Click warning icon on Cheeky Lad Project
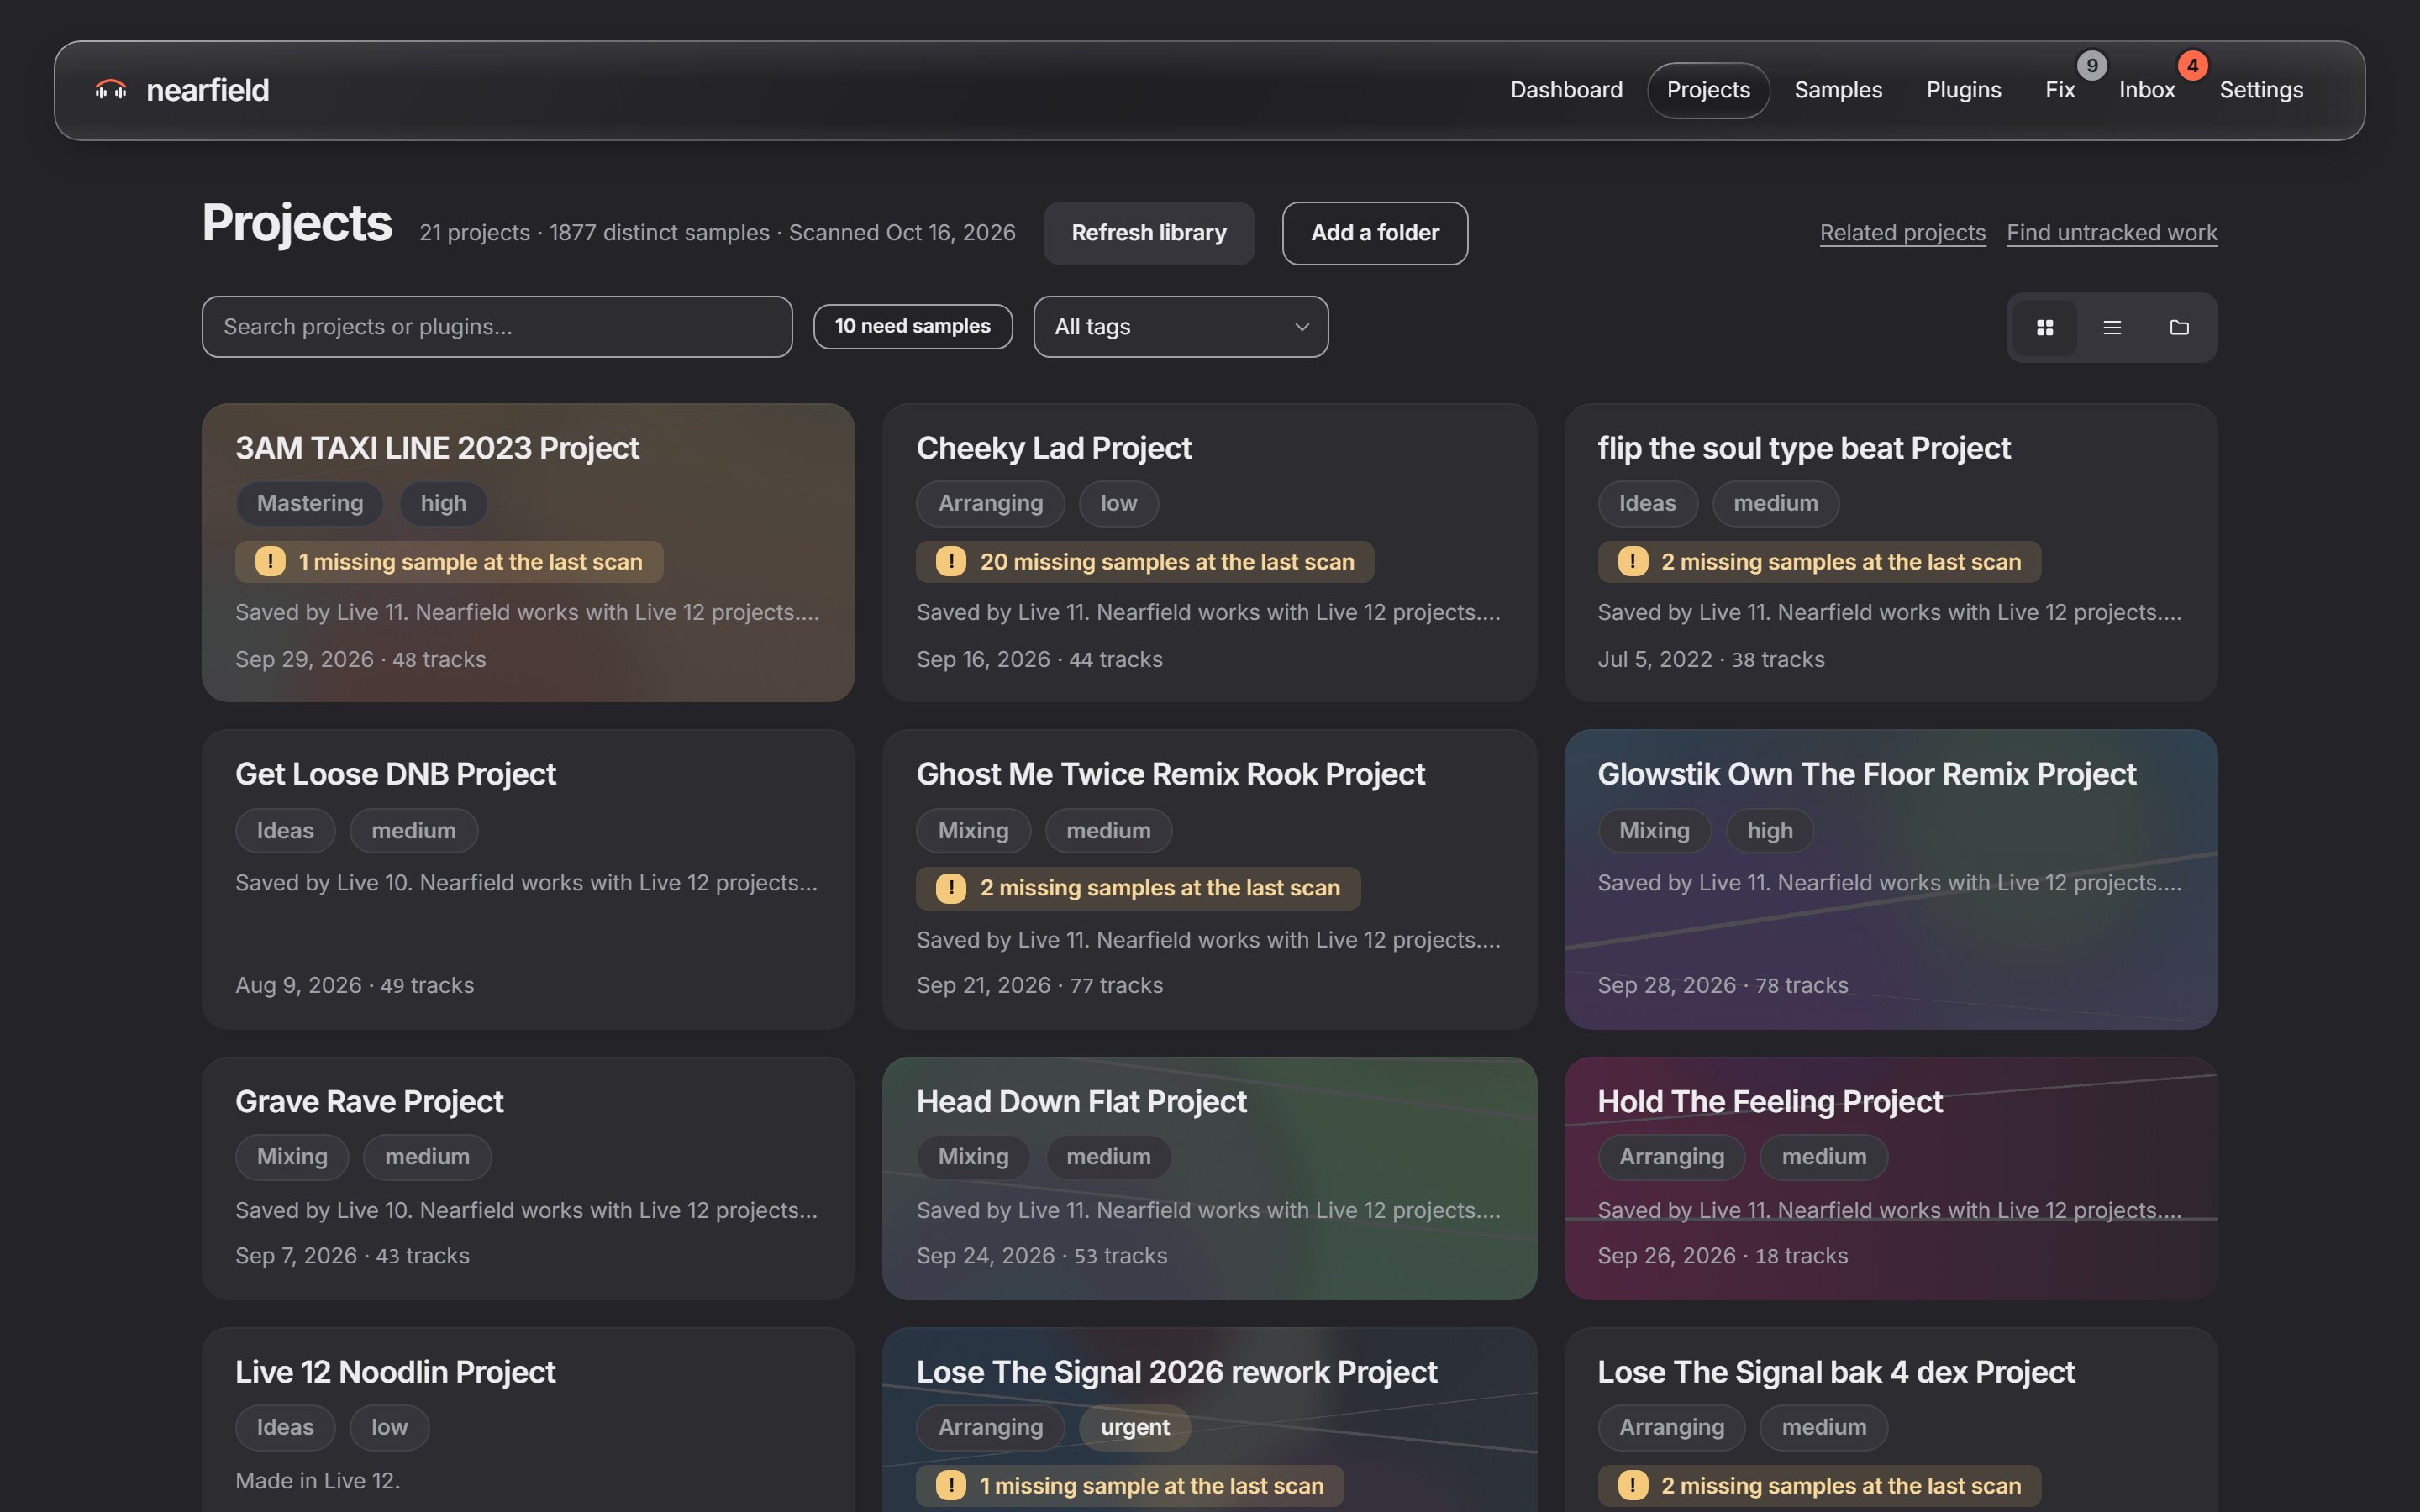The image size is (2420, 1512). (950, 561)
